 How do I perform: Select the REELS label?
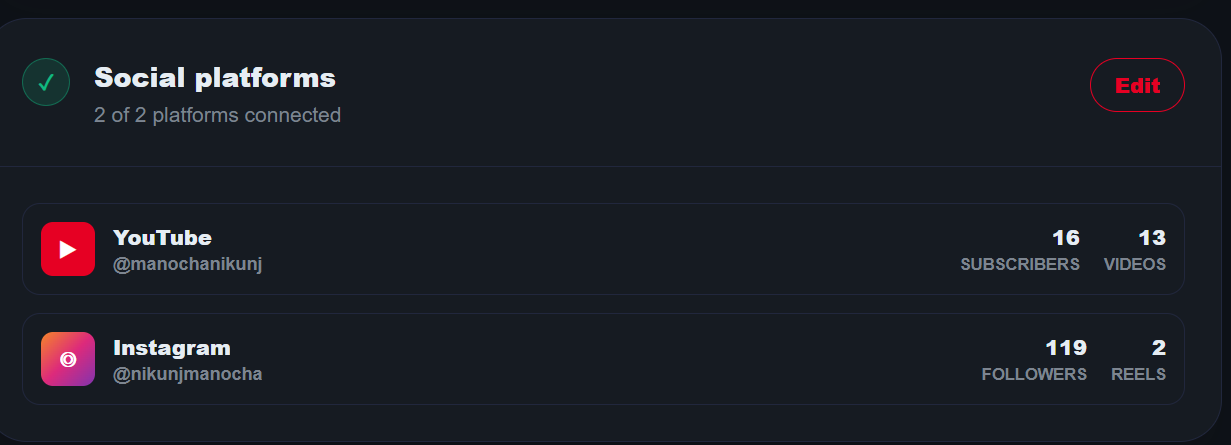(1138, 375)
